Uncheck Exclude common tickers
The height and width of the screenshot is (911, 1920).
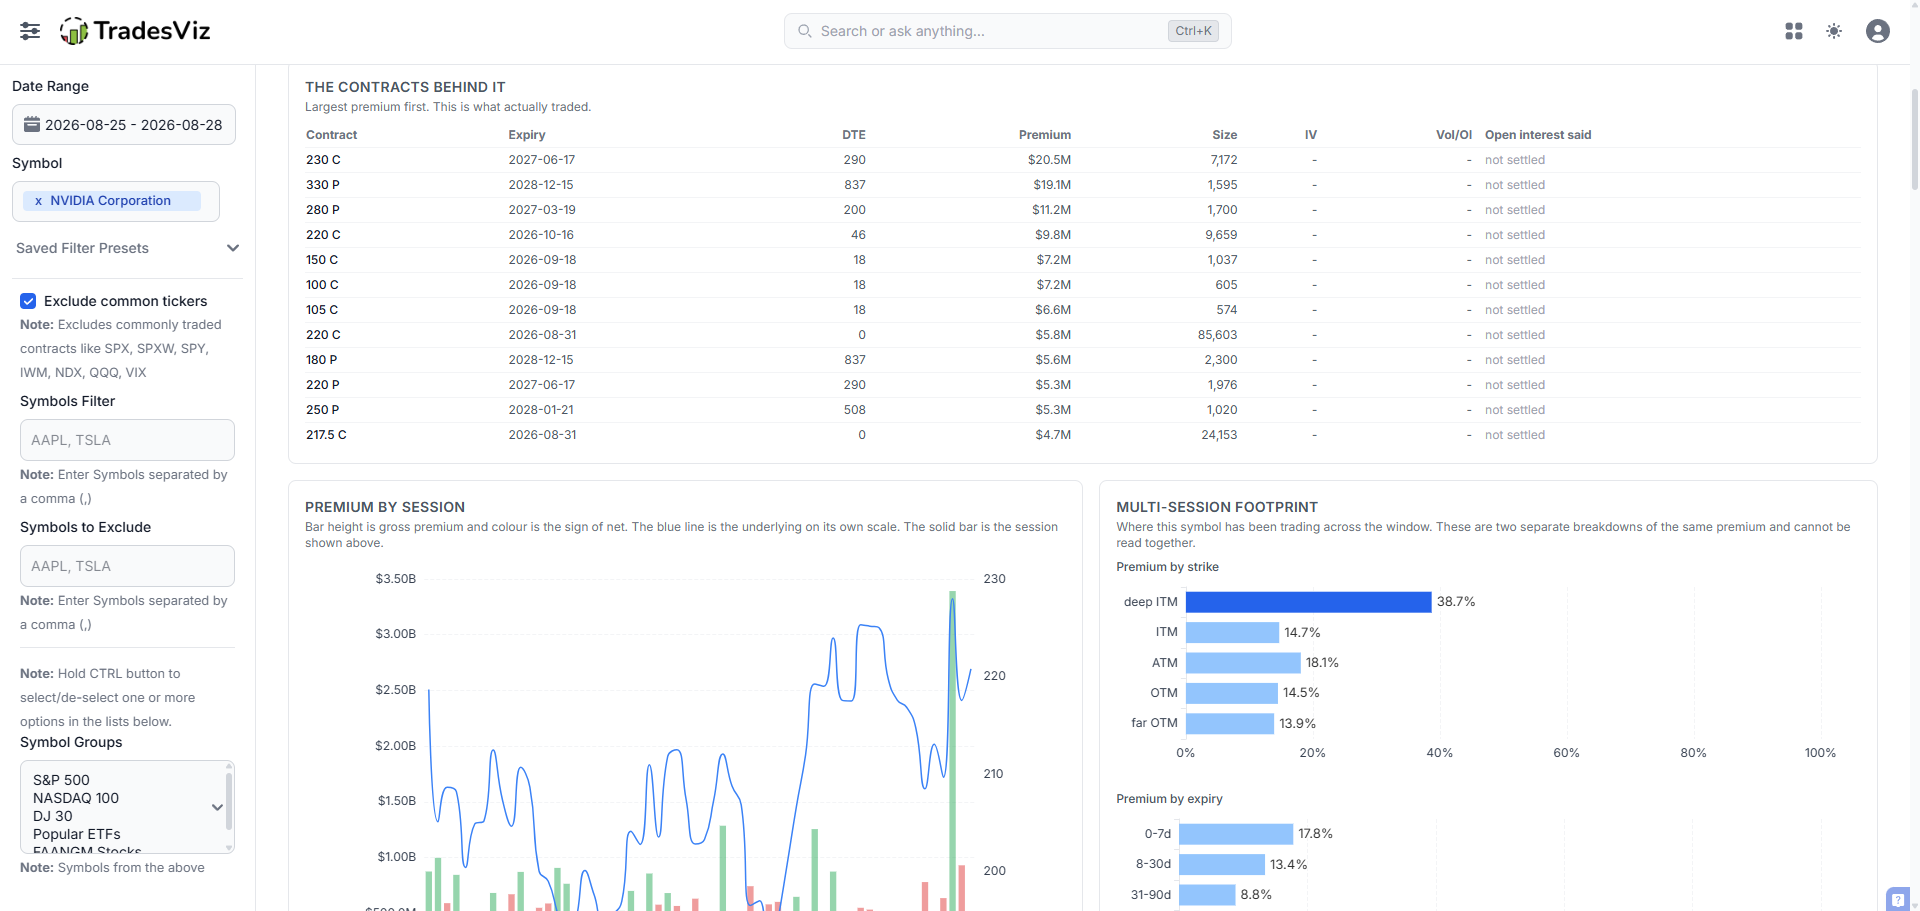pos(28,301)
